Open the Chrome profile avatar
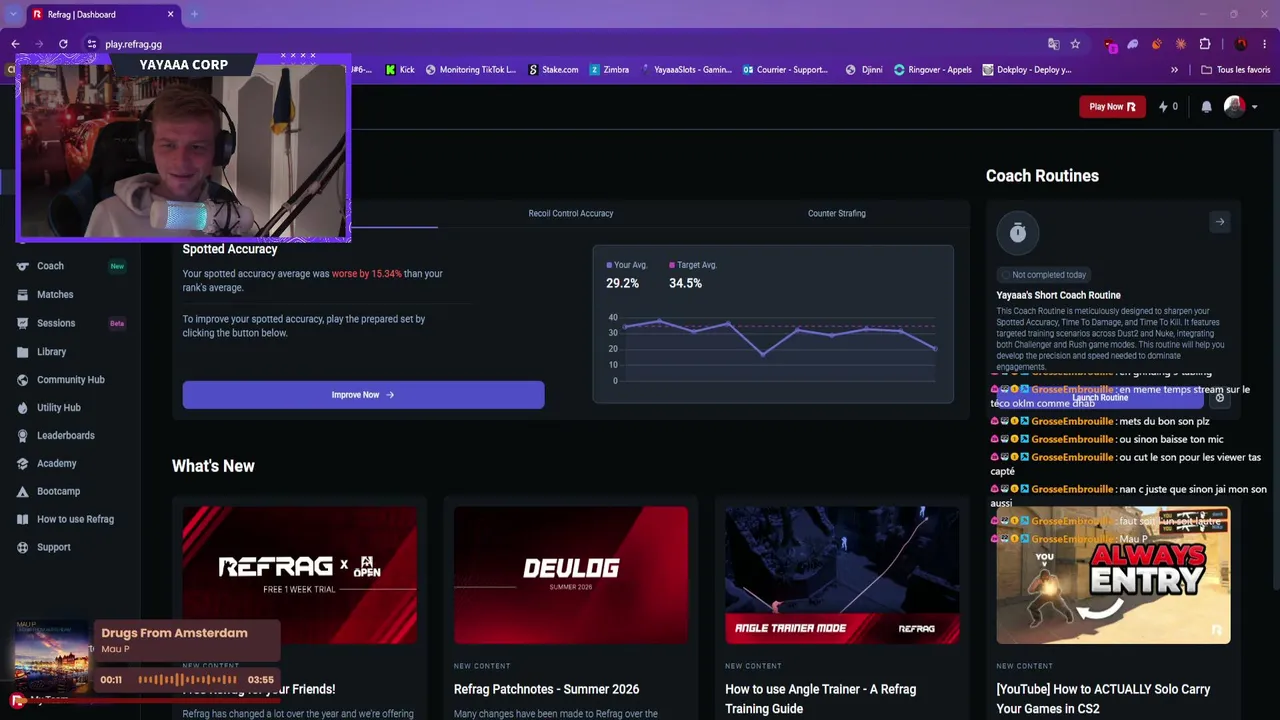 pyautogui.click(x=1241, y=44)
